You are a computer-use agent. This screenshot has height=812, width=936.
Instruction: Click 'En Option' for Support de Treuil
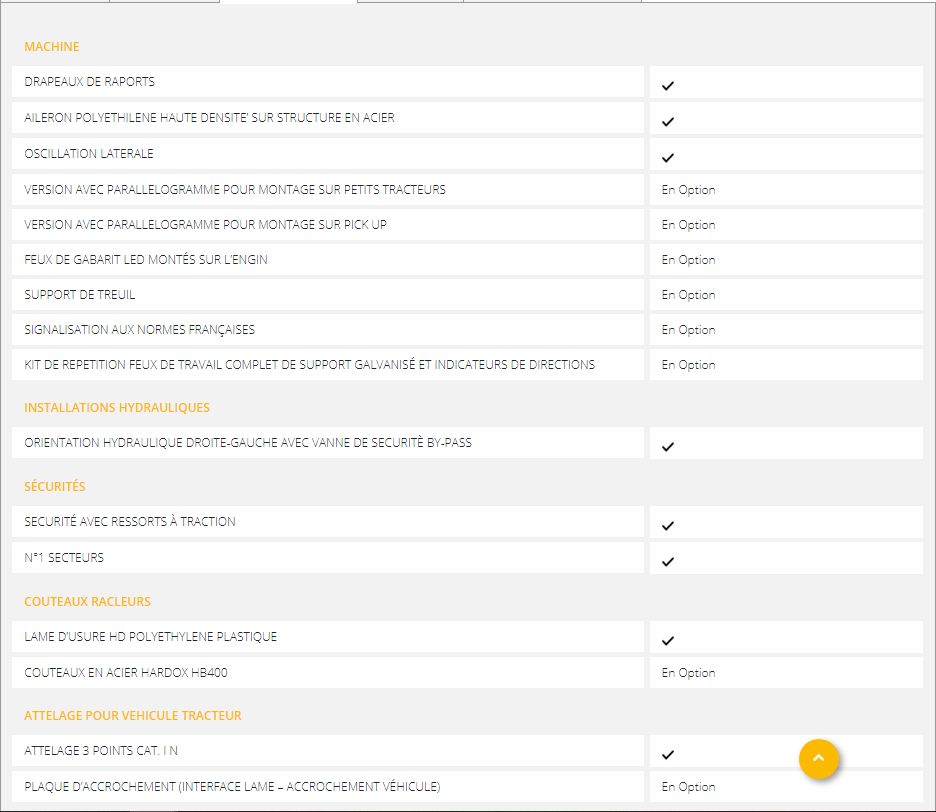[x=688, y=295]
